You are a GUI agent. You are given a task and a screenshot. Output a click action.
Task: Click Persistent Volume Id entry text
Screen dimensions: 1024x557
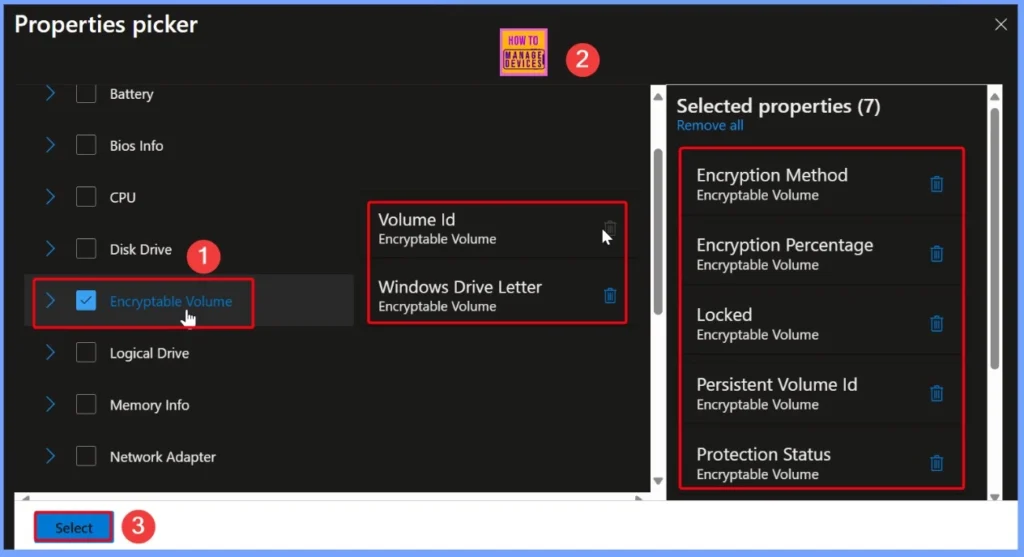pos(776,385)
